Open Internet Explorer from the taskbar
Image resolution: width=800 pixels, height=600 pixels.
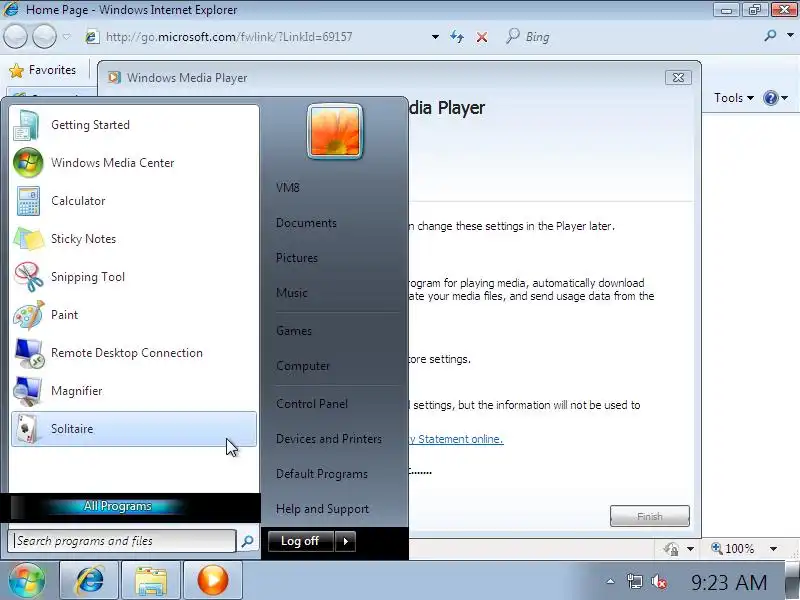tap(89, 580)
